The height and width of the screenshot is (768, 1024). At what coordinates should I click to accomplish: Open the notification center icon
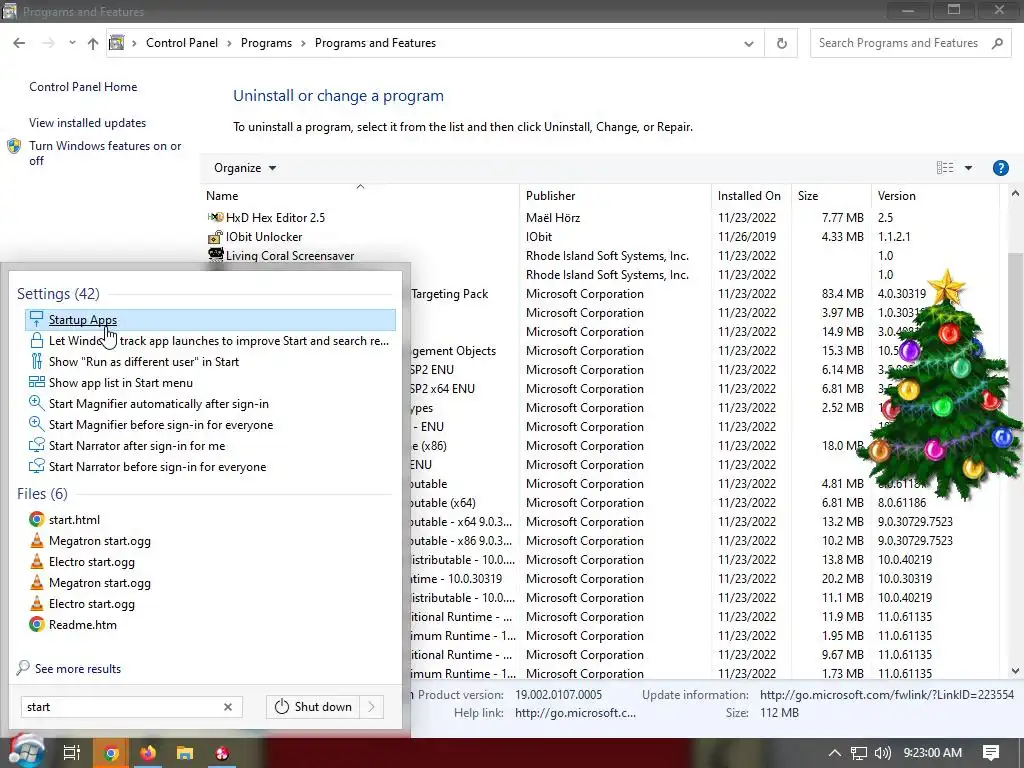click(991, 753)
